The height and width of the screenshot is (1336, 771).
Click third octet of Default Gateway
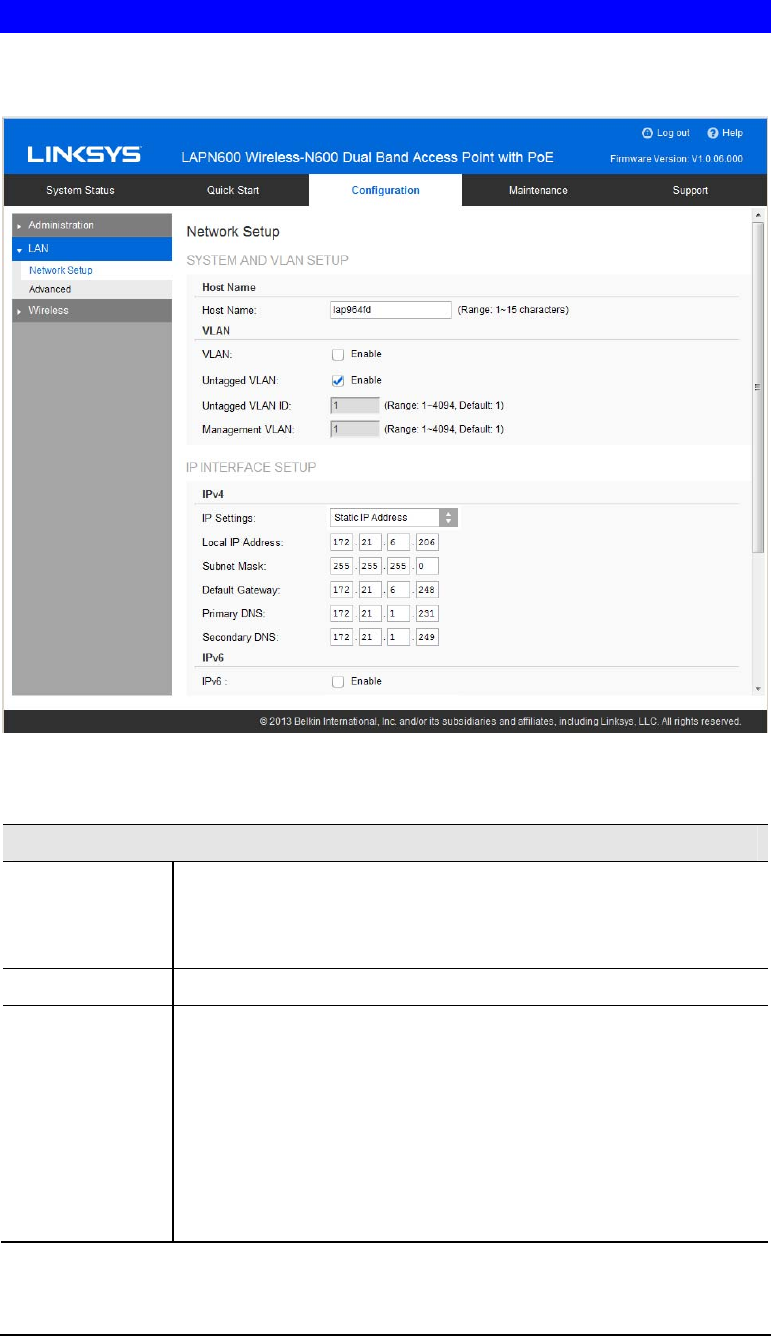(399, 590)
